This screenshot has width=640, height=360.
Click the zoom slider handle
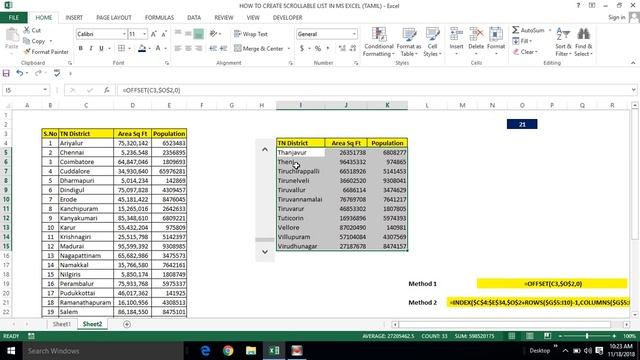(587, 336)
